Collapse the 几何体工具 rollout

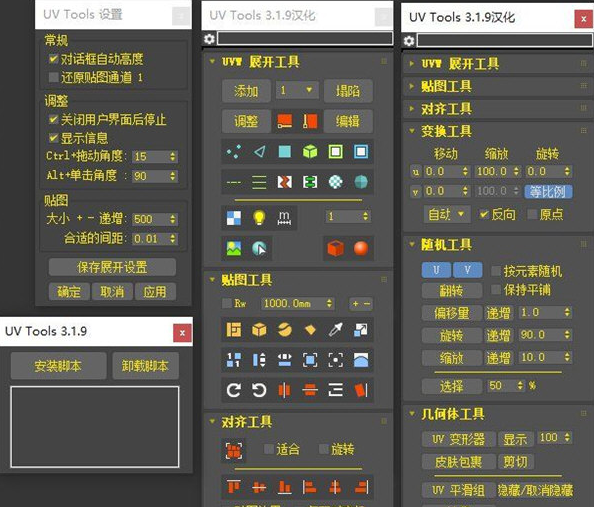click(412, 413)
